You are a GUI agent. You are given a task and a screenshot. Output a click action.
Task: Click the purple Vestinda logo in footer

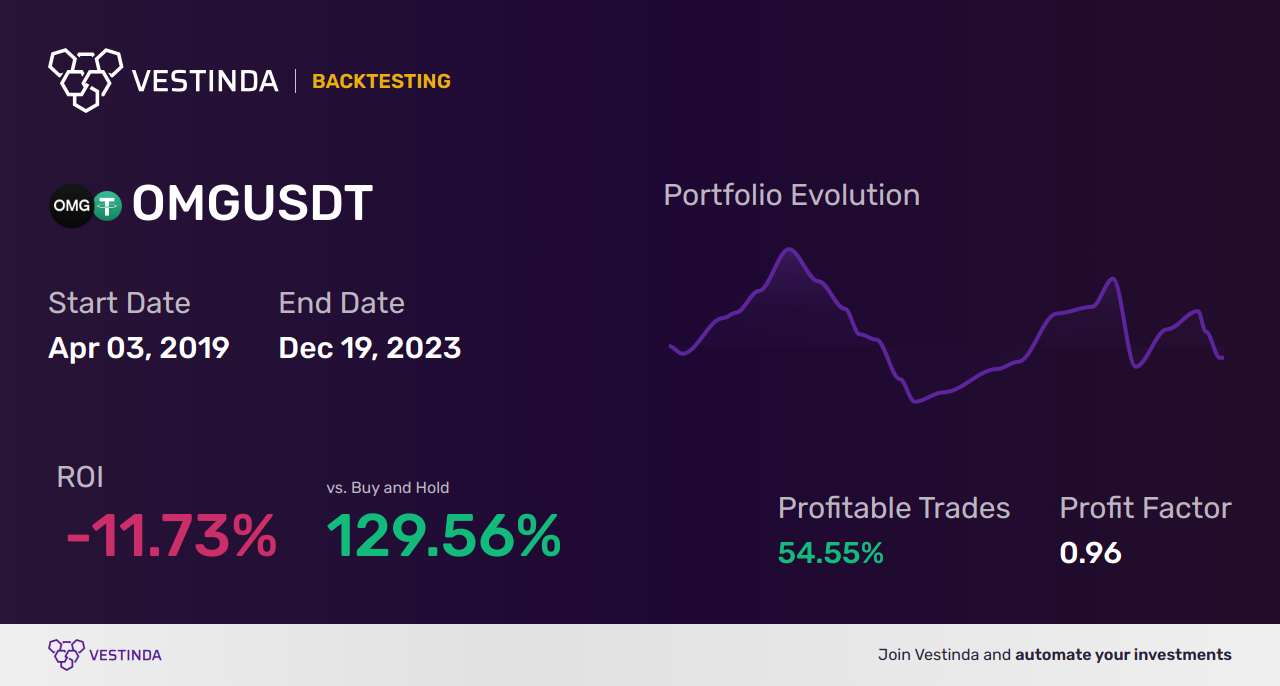click(66, 655)
